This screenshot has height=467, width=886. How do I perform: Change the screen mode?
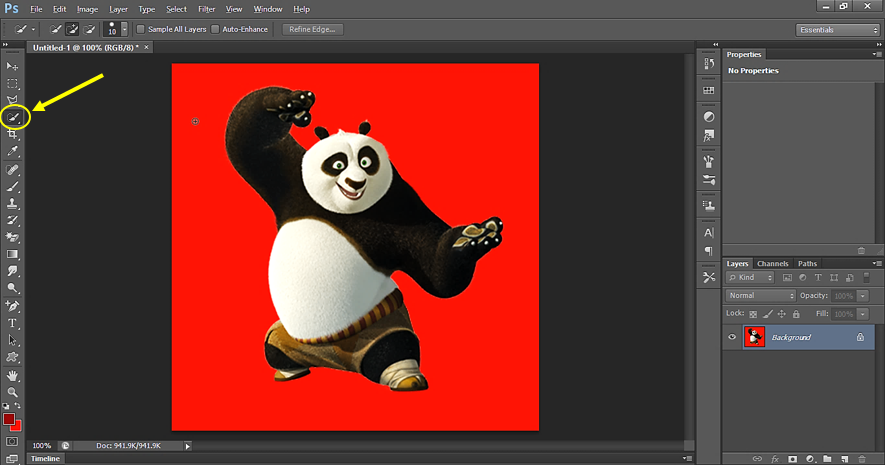click(x=12, y=459)
